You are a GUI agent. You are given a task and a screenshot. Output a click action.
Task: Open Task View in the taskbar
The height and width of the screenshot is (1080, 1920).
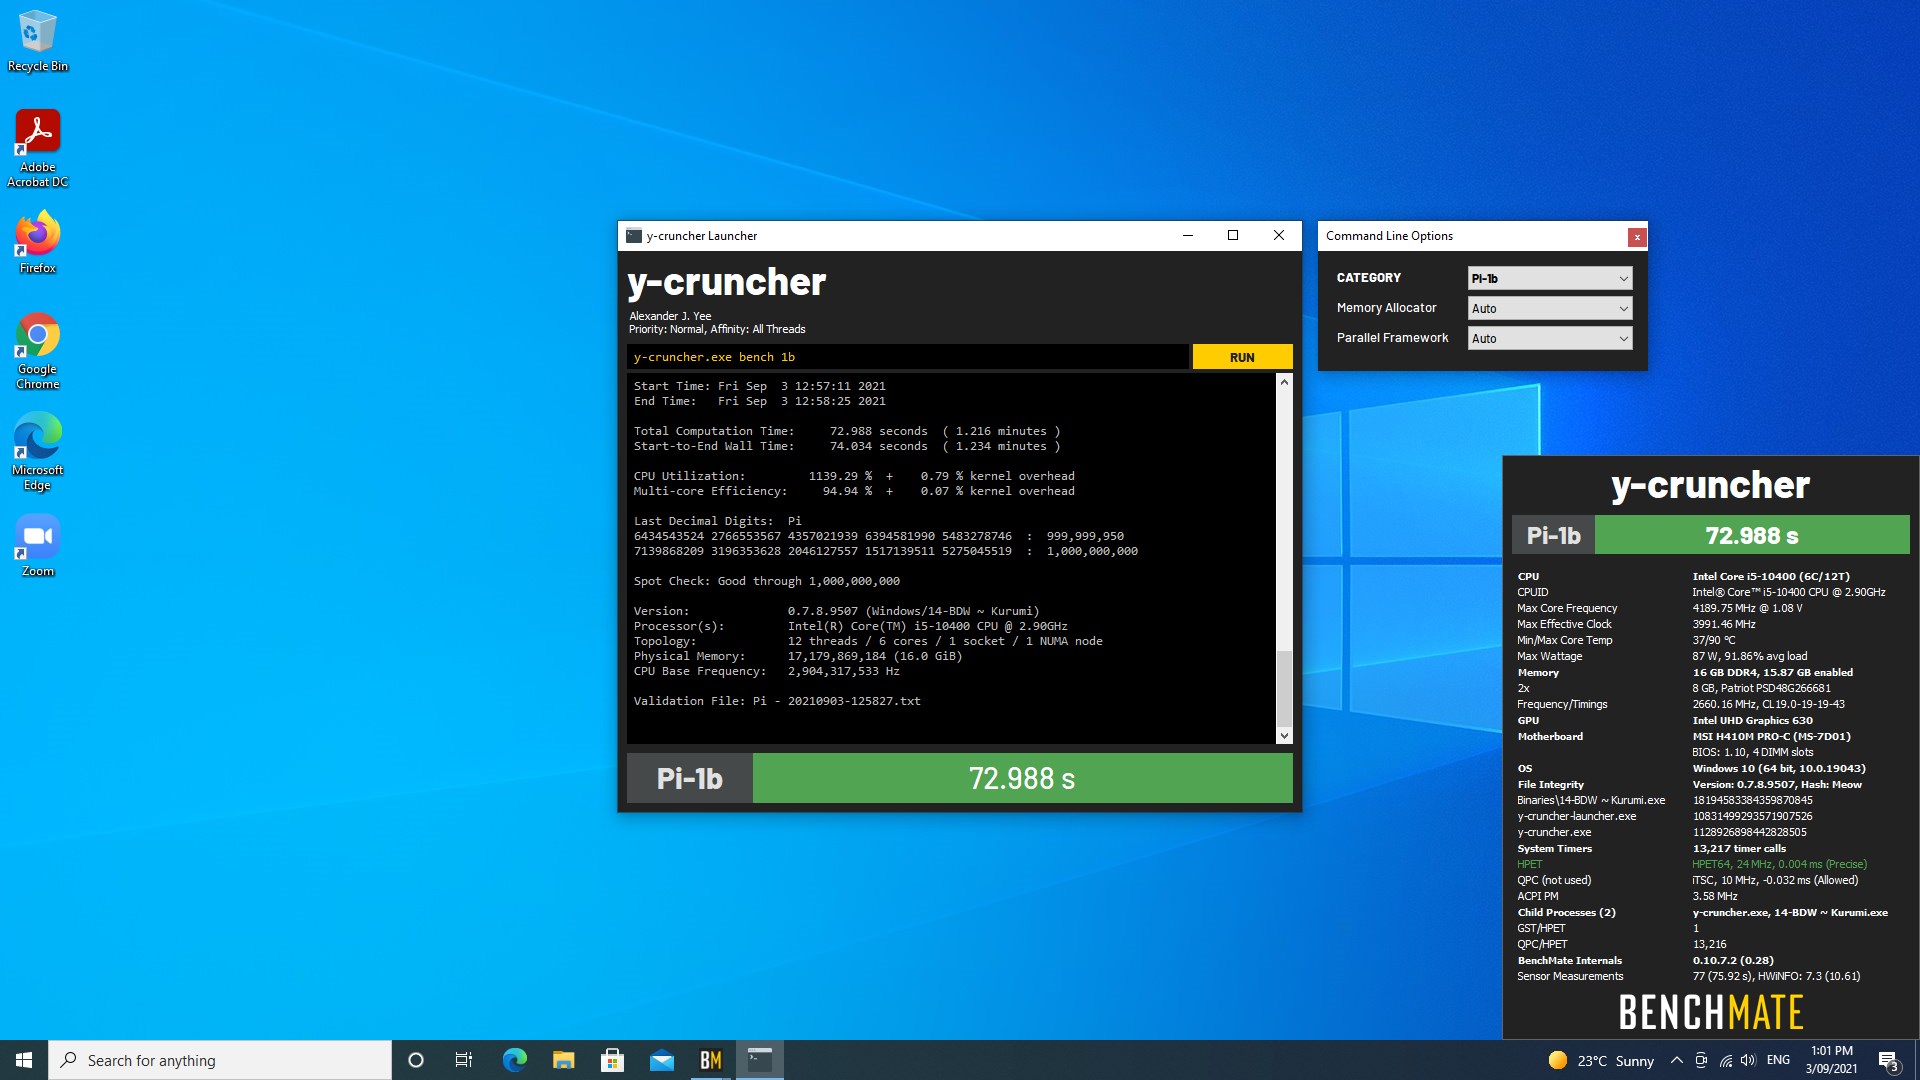point(464,1060)
